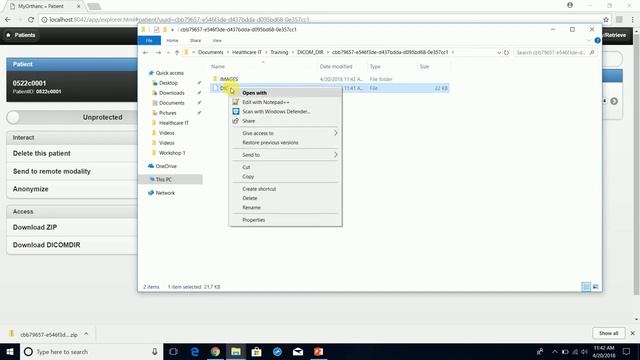Go forward in File Explorer

click(158, 52)
